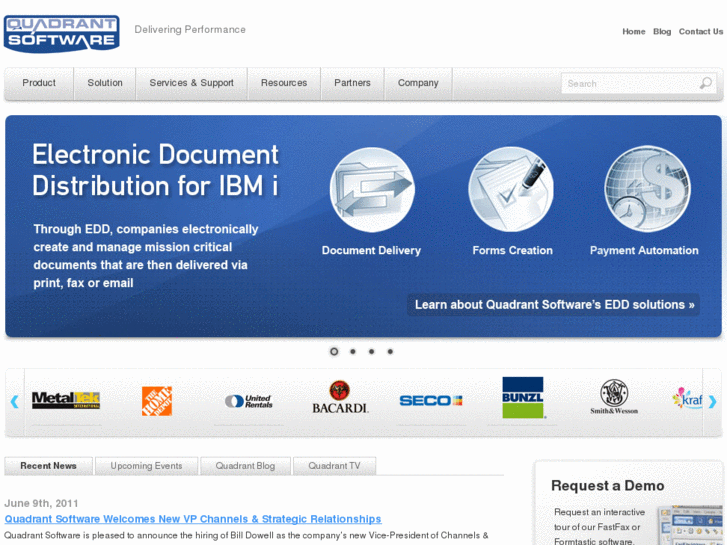This screenshot has width=727, height=545.
Task: Click the Electronic Document Distribution headline
Action: pos(155,170)
